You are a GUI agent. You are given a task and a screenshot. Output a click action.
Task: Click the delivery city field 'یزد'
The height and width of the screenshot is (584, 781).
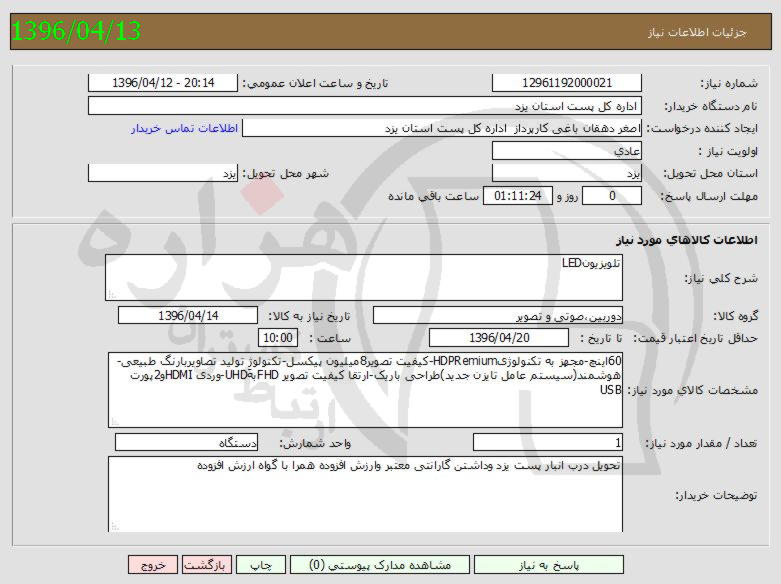(163, 173)
